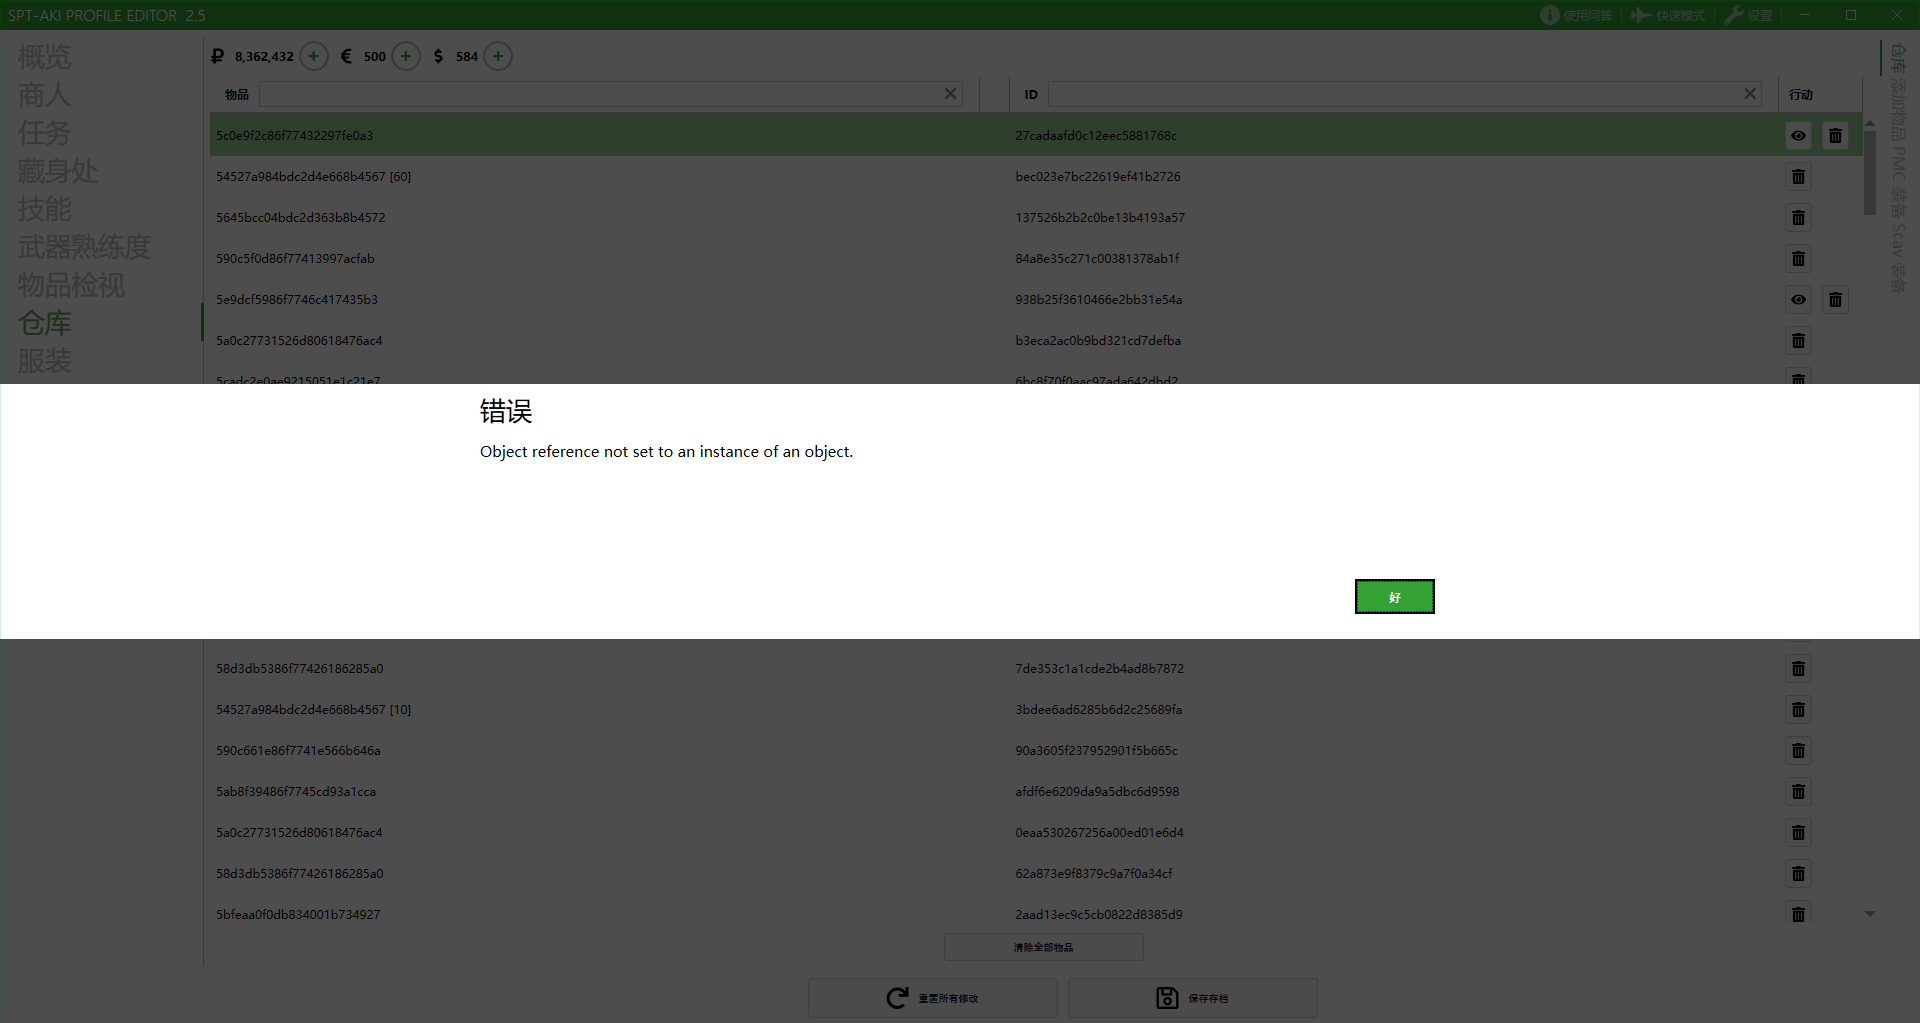The height and width of the screenshot is (1023, 1920).
Task: Clear the ID filter with X
Action: click(x=1750, y=94)
